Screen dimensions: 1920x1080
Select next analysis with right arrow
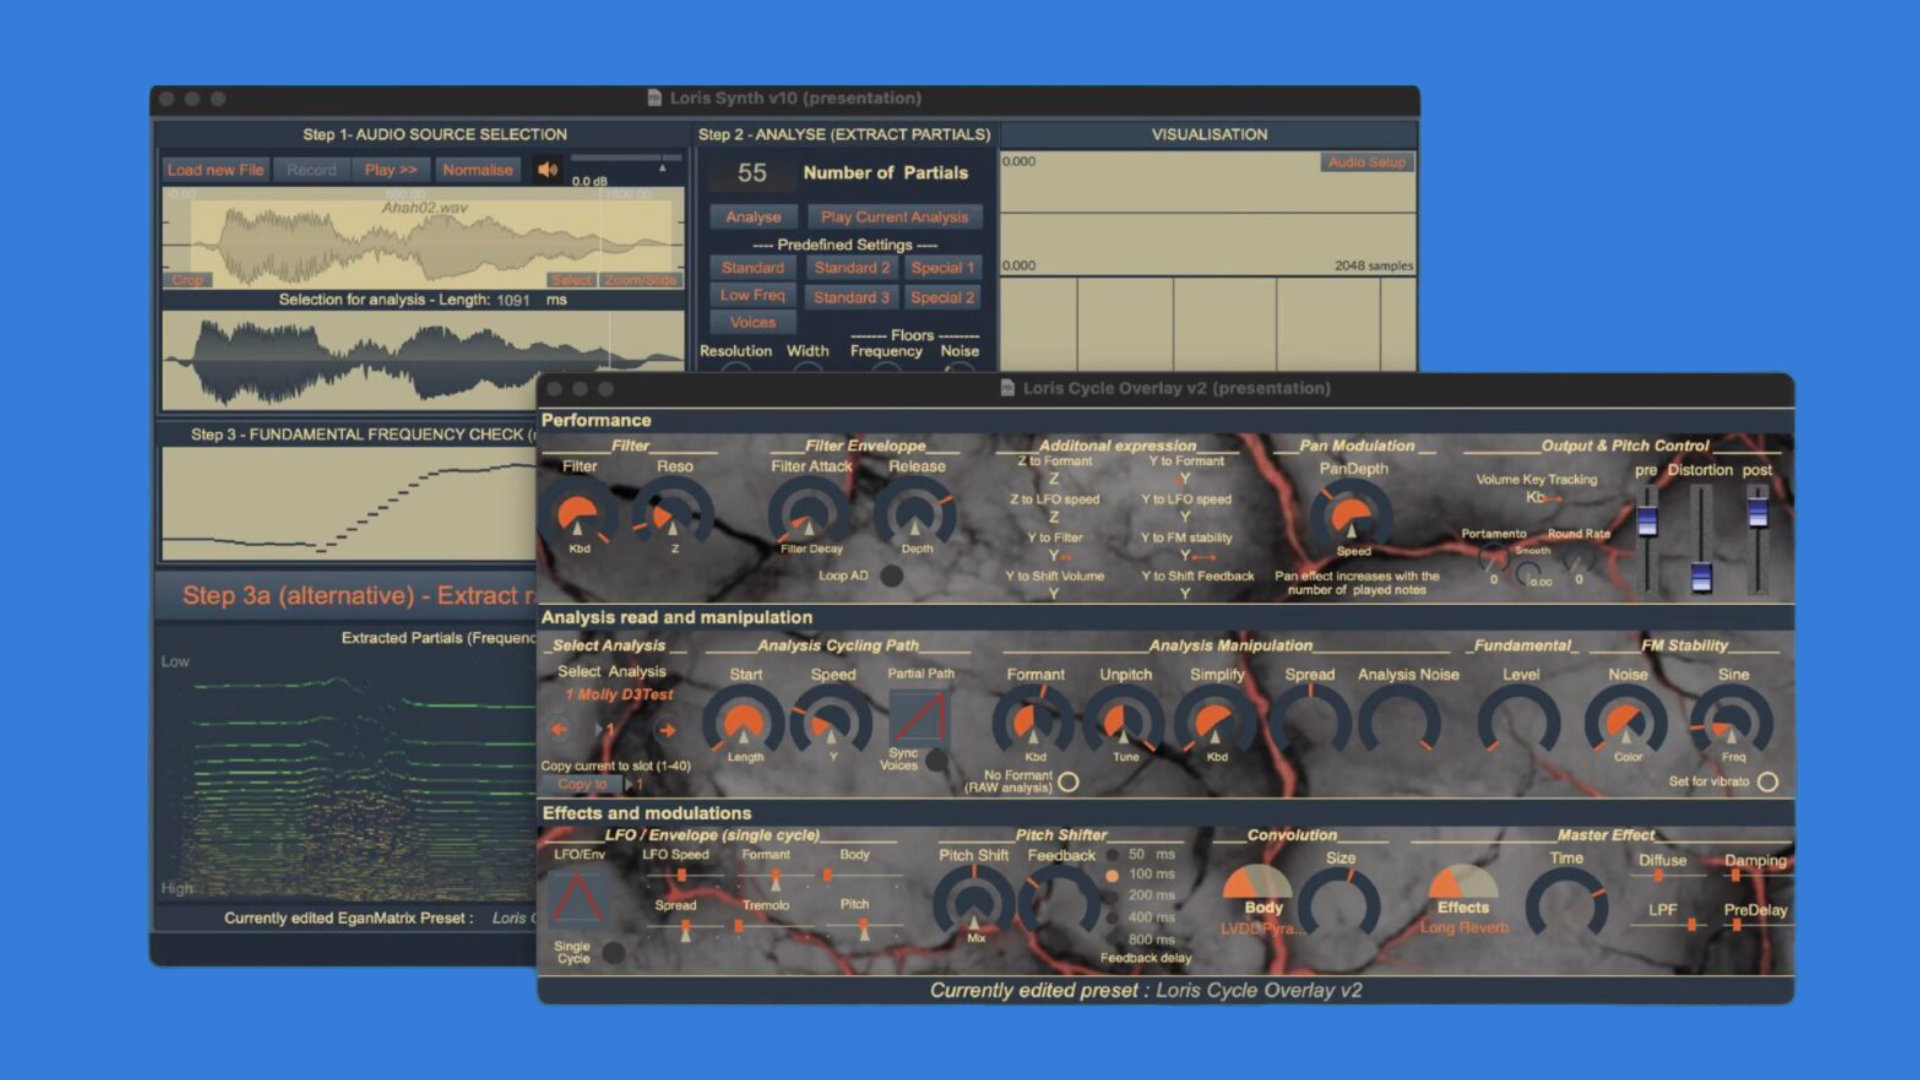[x=667, y=730]
